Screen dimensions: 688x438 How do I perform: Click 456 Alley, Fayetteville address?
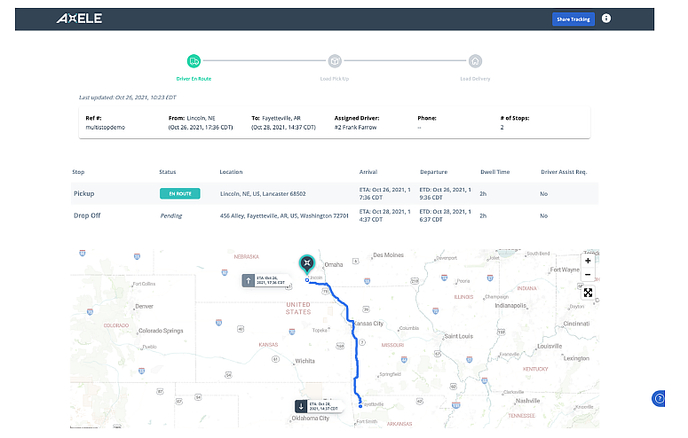point(284,216)
